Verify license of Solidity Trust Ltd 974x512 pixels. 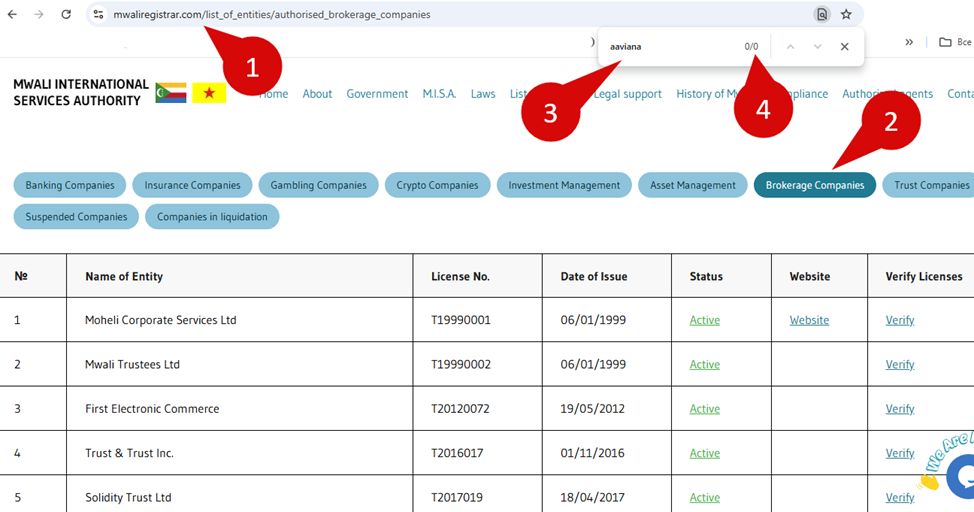tap(899, 498)
